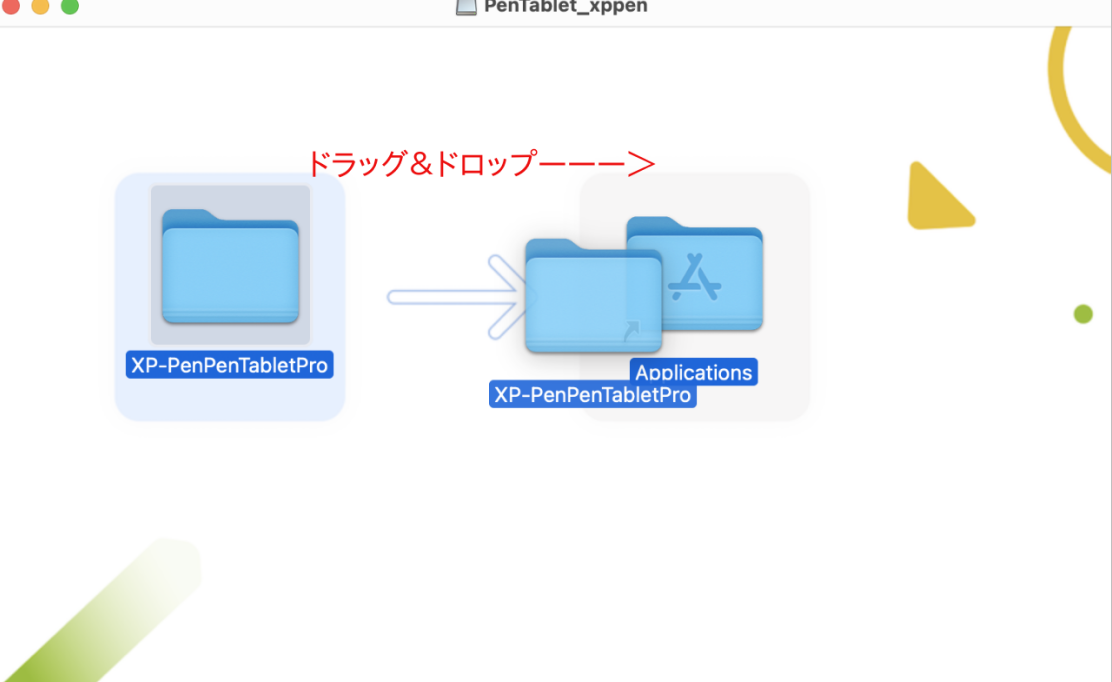Click the dragged XP-PenPenTabletPro folder copy
This screenshot has height=682, width=1112.
point(593,296)
